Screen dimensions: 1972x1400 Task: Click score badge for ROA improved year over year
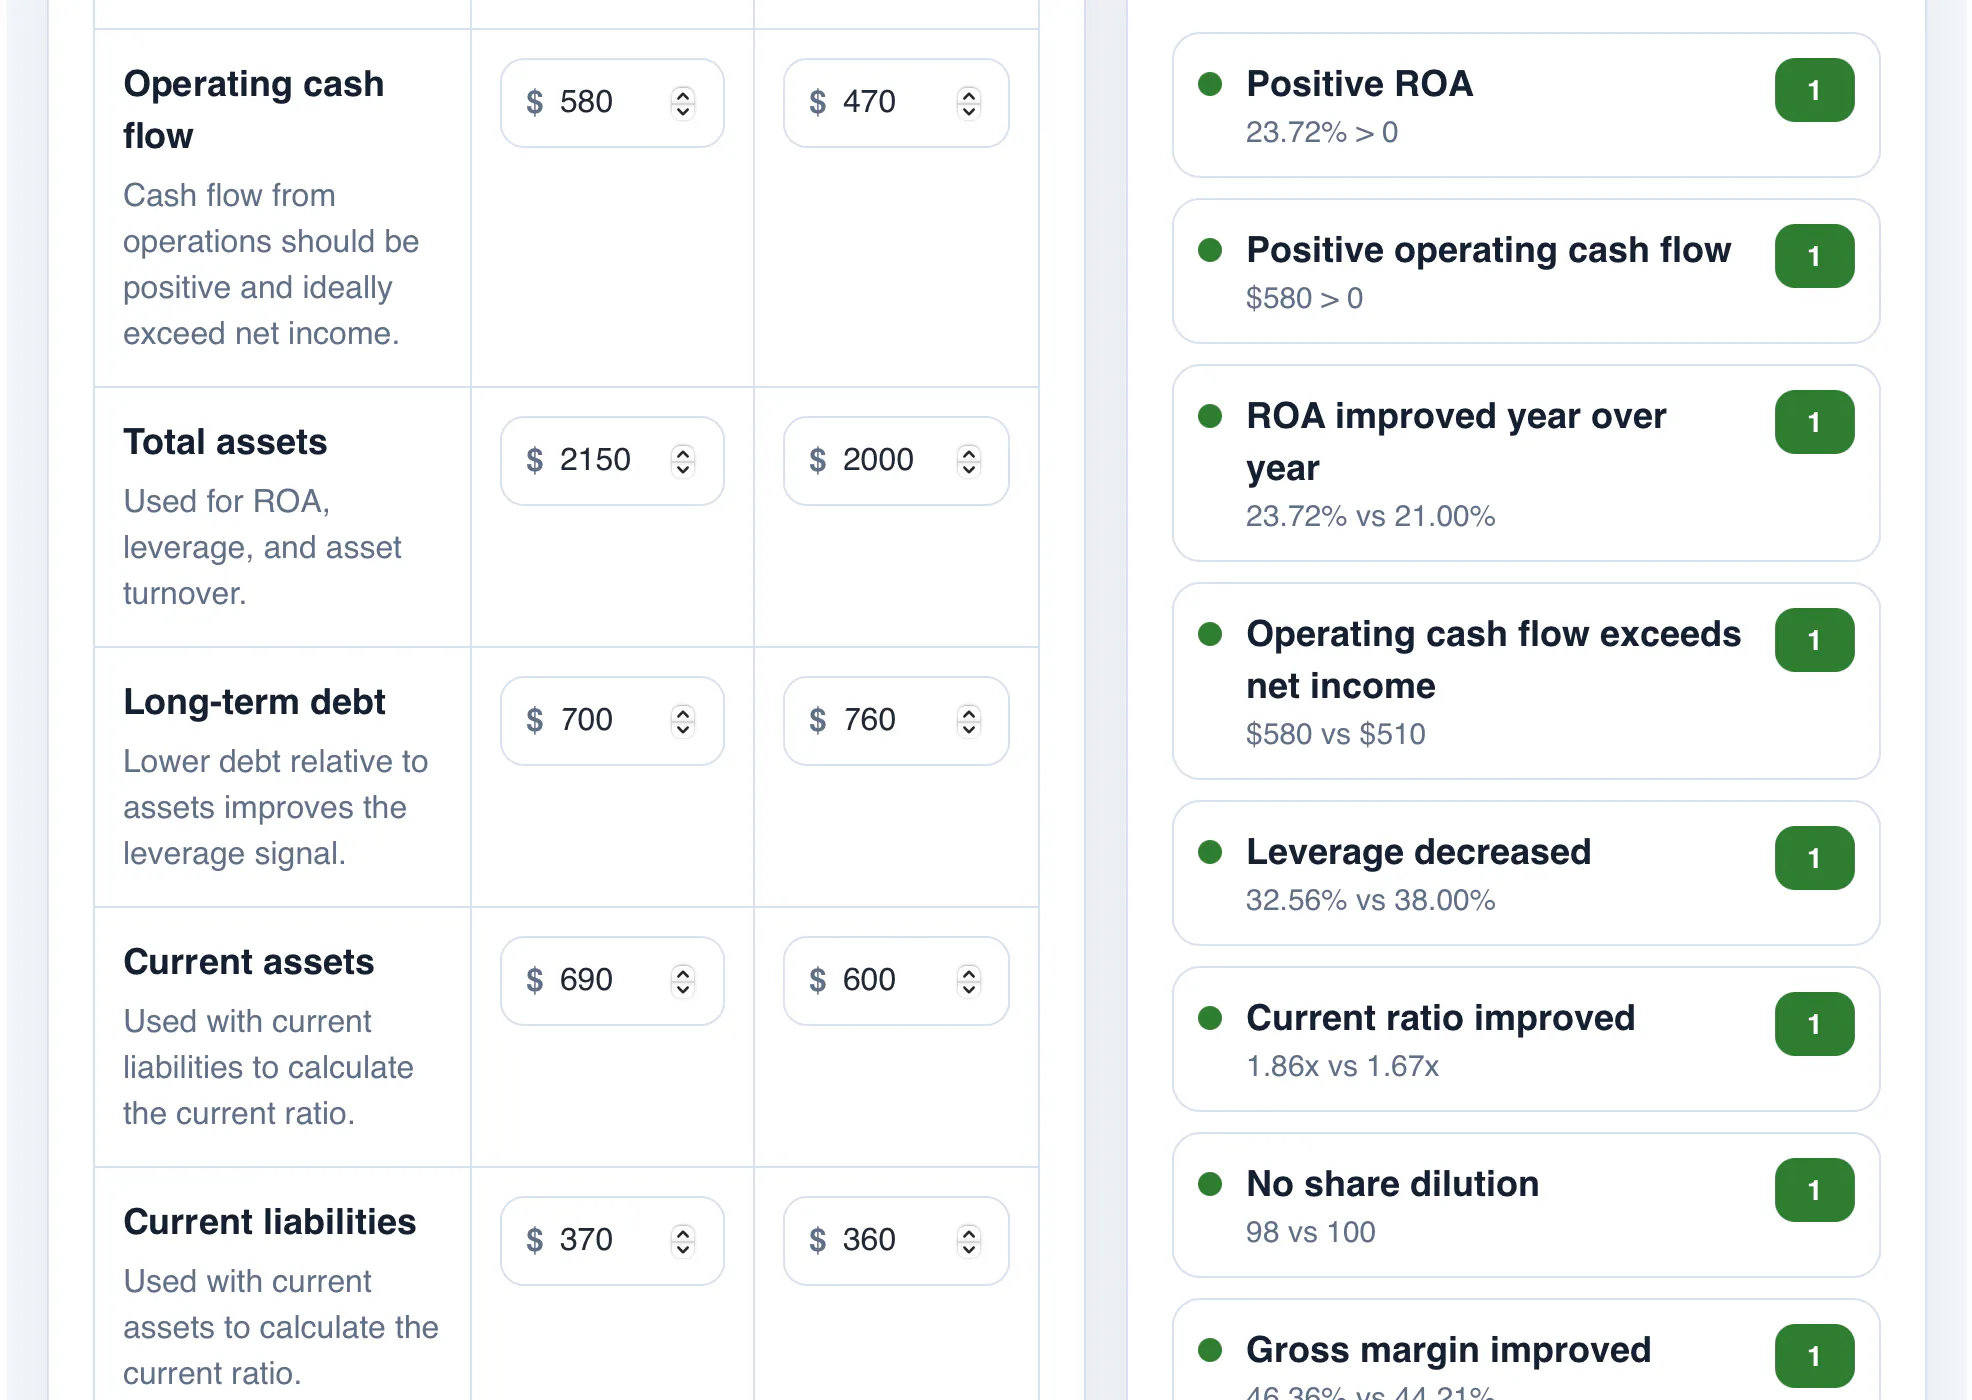(x=1814, y=422)
